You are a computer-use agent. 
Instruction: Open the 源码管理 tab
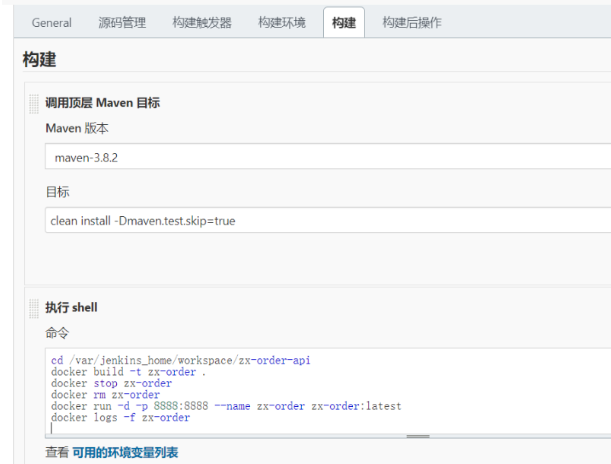click(122, 23)
